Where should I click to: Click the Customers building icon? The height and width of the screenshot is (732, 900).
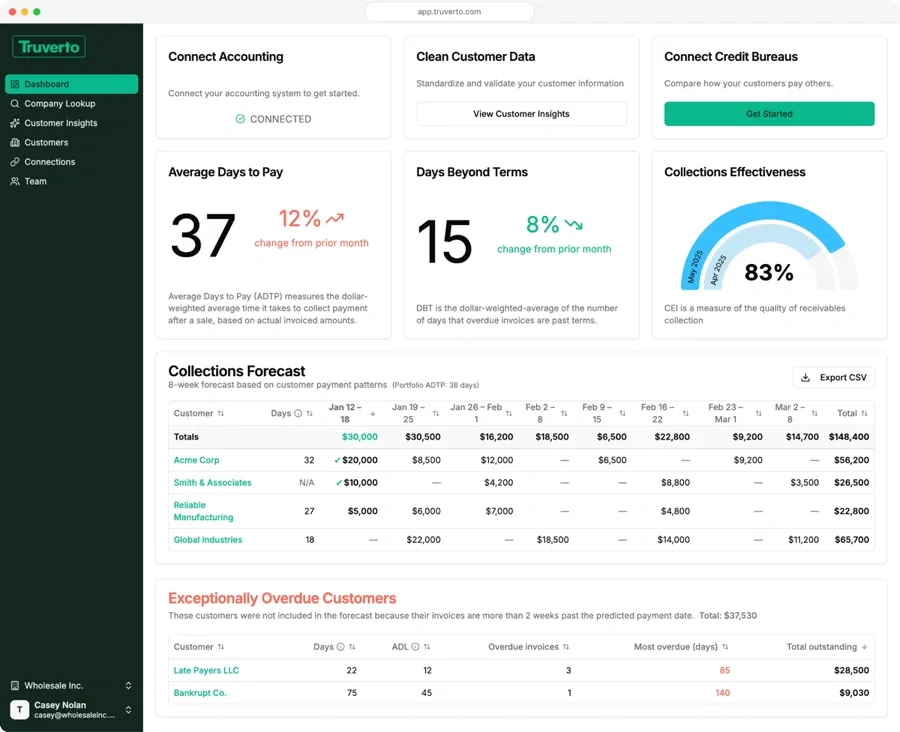pos(15,142)
